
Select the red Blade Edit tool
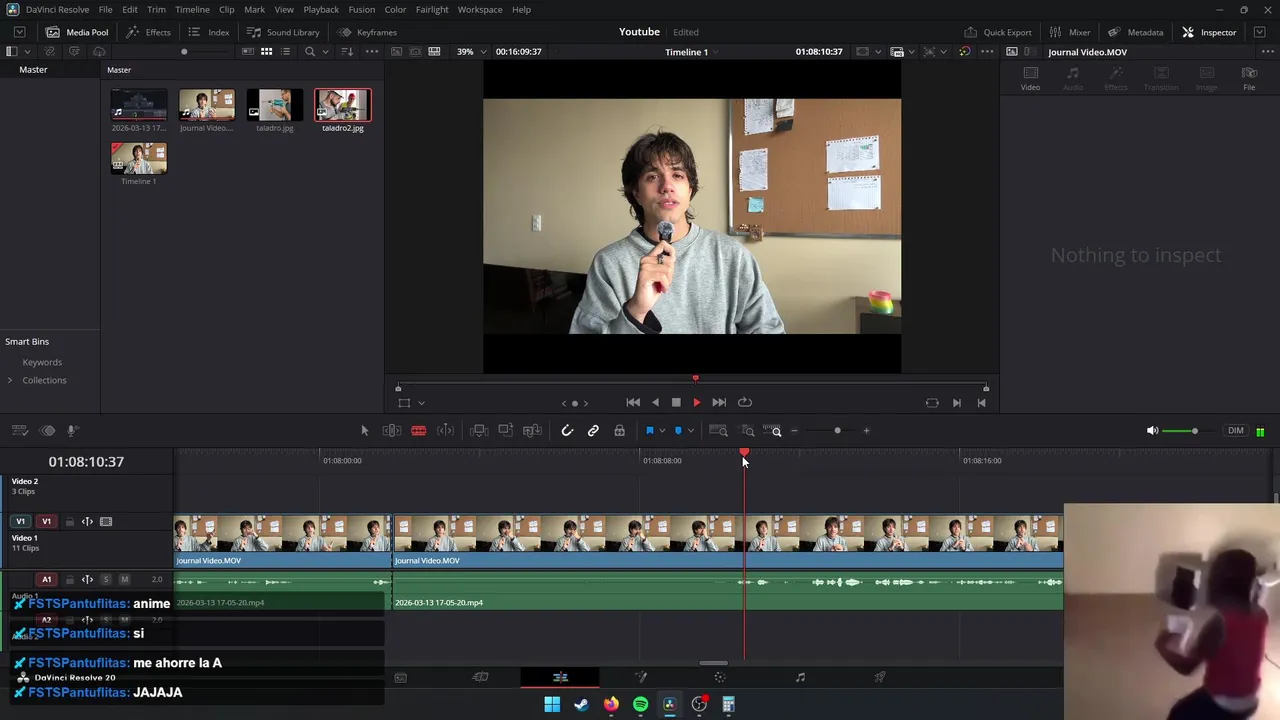click(x=419, y=431)
